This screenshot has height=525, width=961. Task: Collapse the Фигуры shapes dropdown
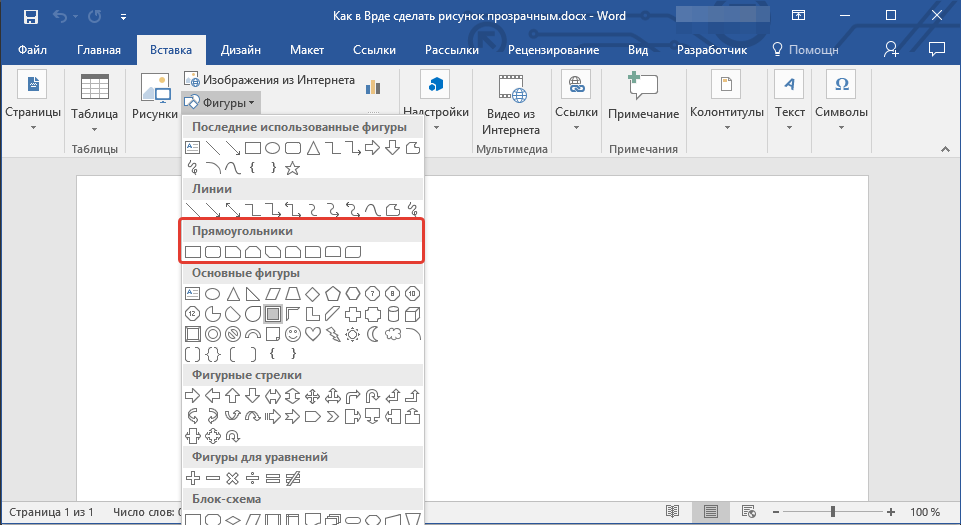pos(220,102)
